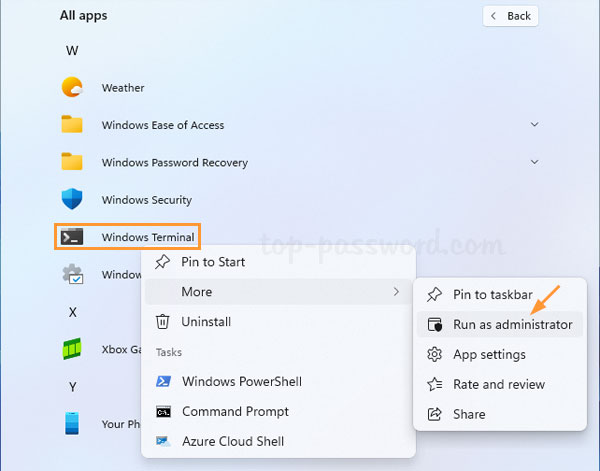This screenshot has width=600, height=471.
Task: Click the Windows Tools gear icon
Action: [73, 274]
